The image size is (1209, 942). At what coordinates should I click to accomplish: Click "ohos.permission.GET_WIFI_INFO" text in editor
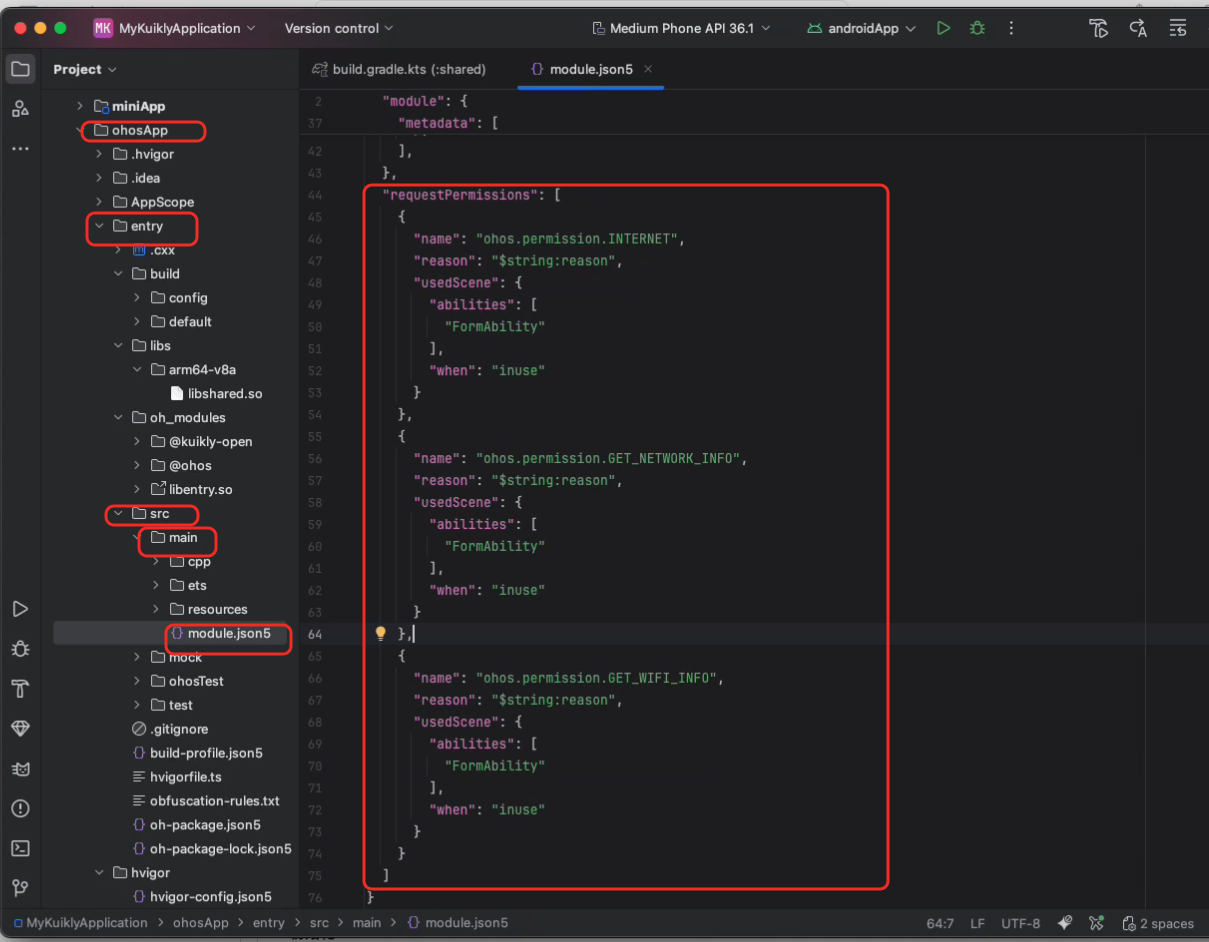coord(598,678)
